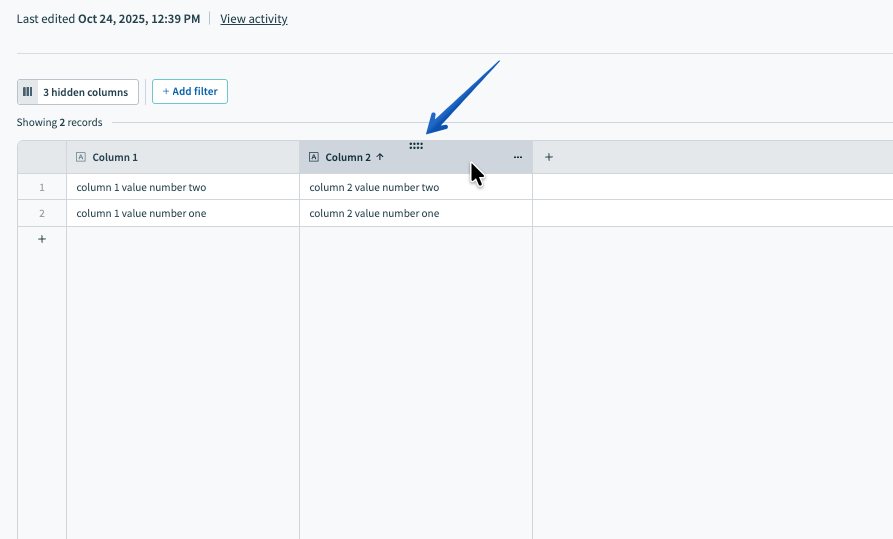Viewport: 893px width, 539px height.
Task: Click the ascending sort arrow on Column 2
Action: [380, 157]
